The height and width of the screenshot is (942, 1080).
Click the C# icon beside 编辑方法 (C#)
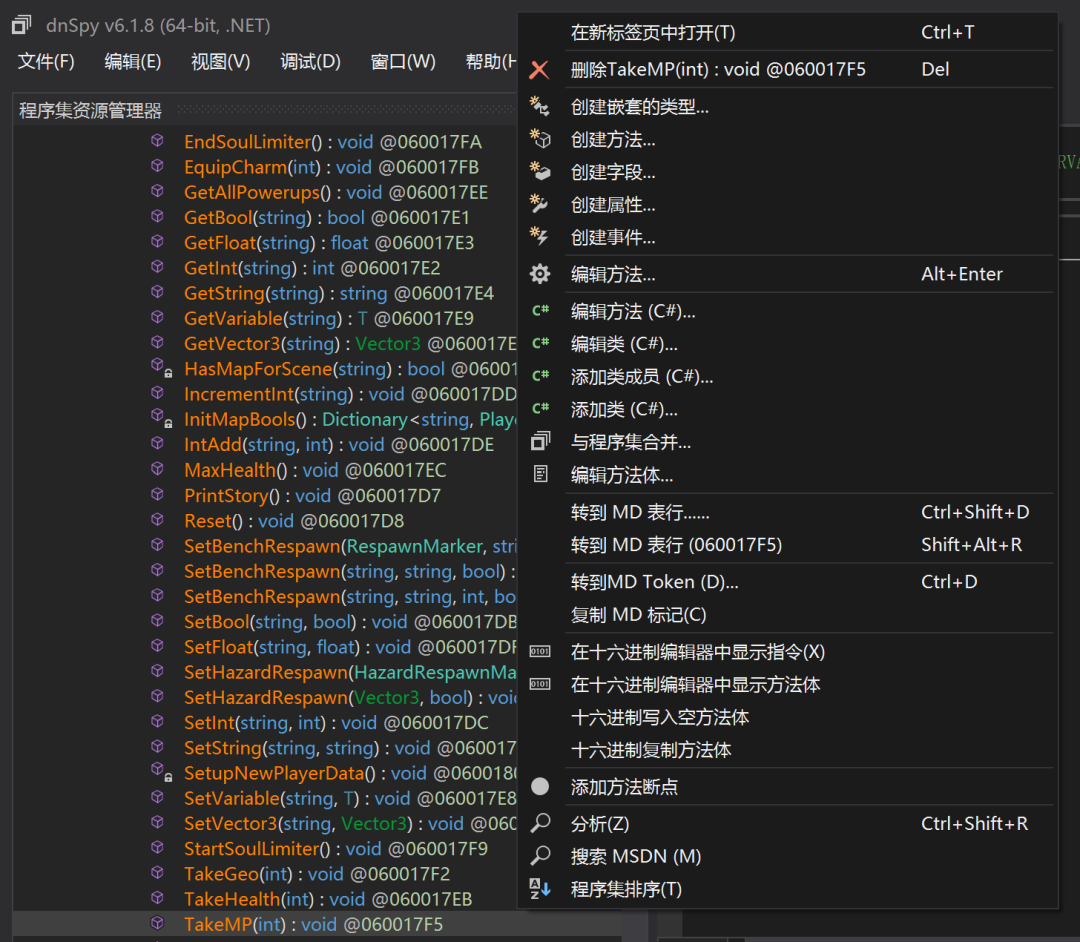pos(540,311)
